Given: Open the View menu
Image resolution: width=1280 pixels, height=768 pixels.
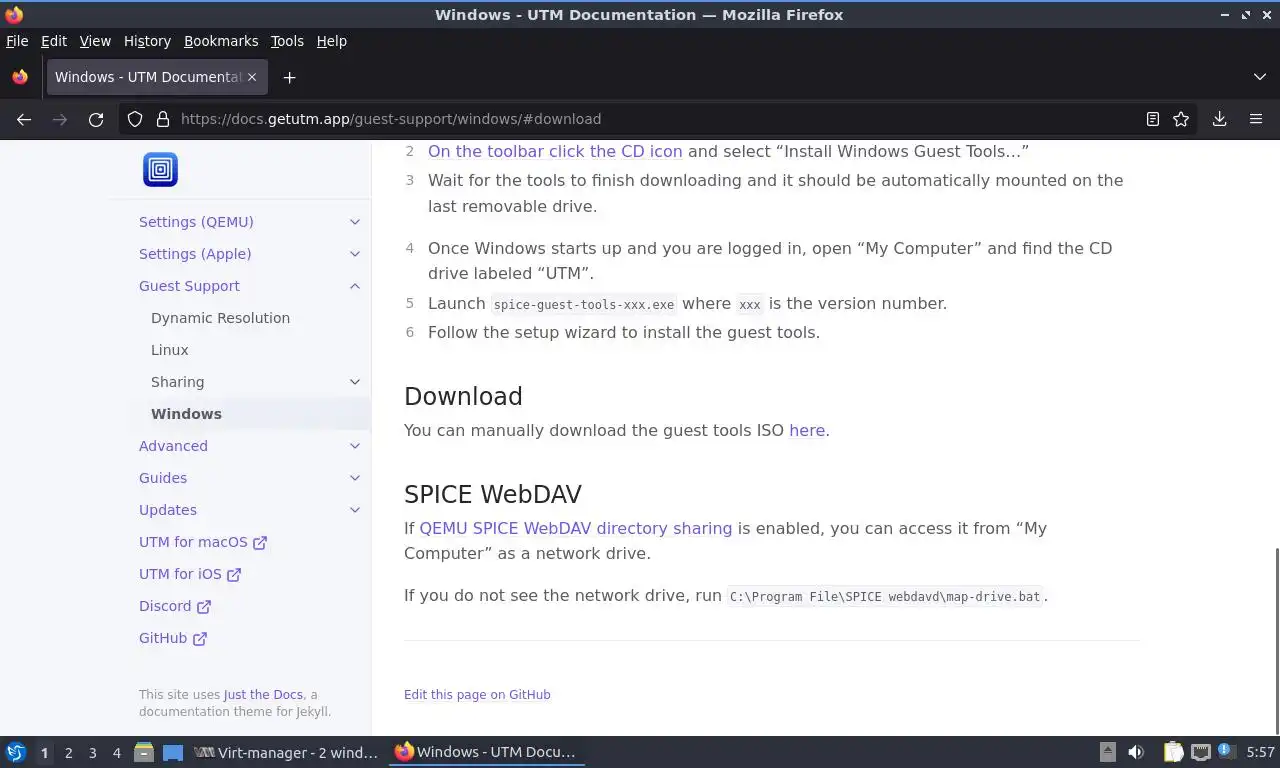Looking at the screenshot, I should (x=95, y=41).
